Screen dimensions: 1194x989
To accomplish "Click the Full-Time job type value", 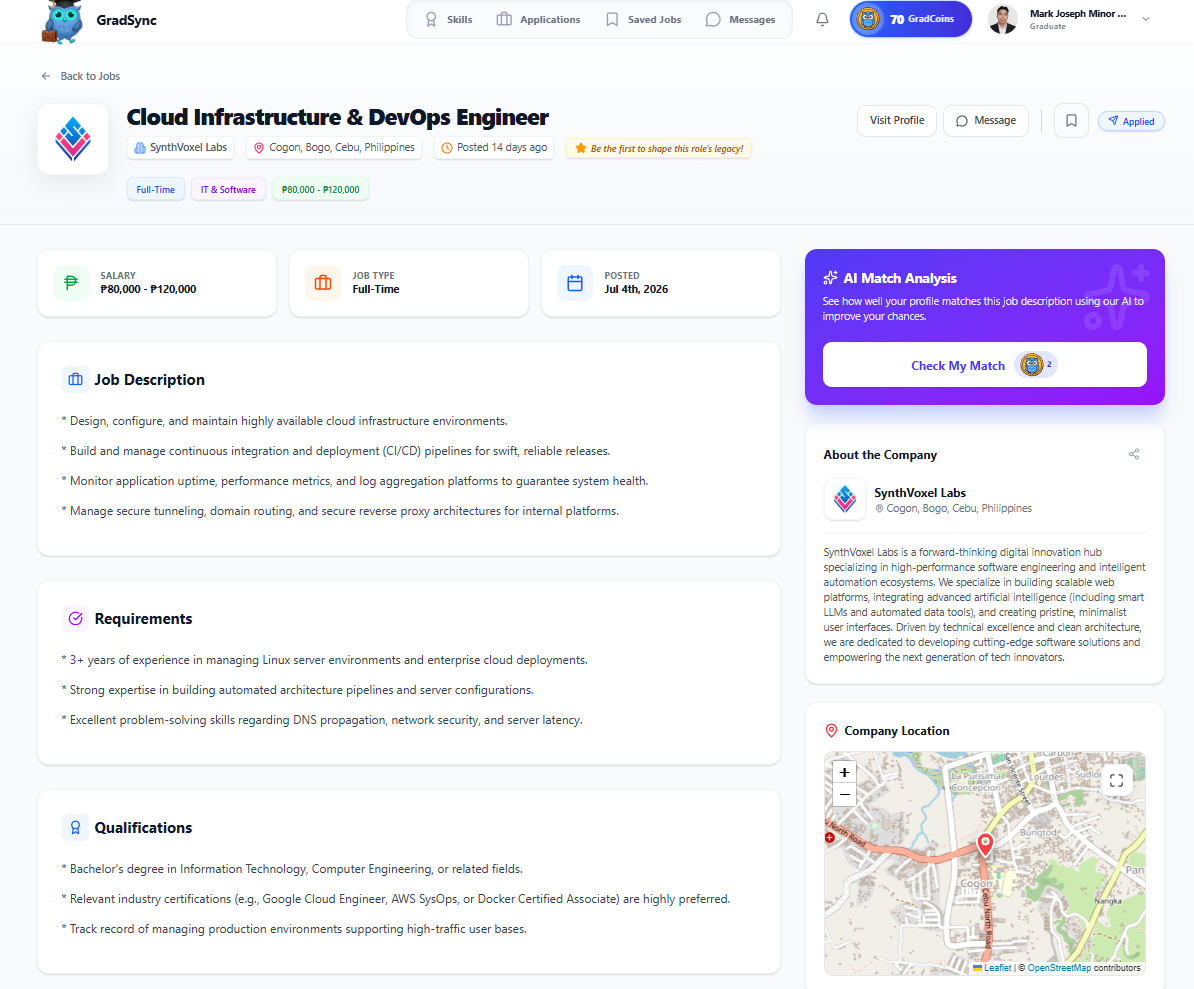I will point(376,289).
